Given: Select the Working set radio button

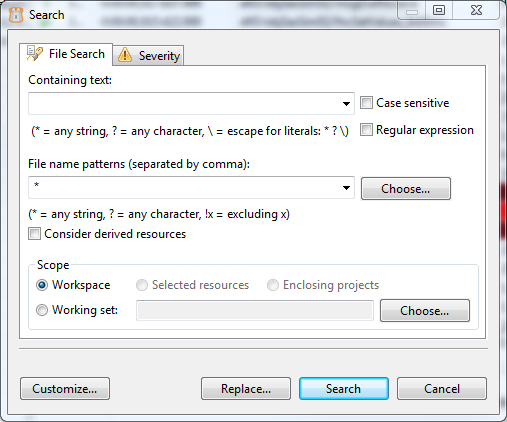Looking at the screenshot, I should tap(42, 310).
